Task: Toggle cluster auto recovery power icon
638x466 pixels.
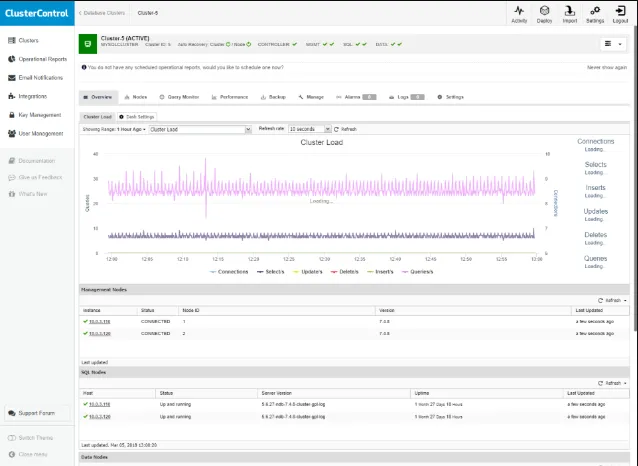Action: [228, 44]
